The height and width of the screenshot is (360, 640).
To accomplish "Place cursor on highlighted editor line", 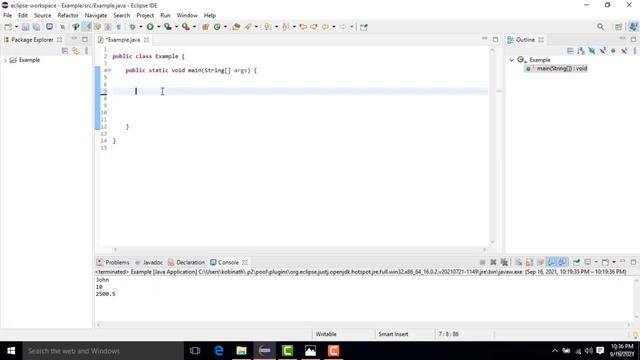I will pyautogui.click(x=300, y=91).
